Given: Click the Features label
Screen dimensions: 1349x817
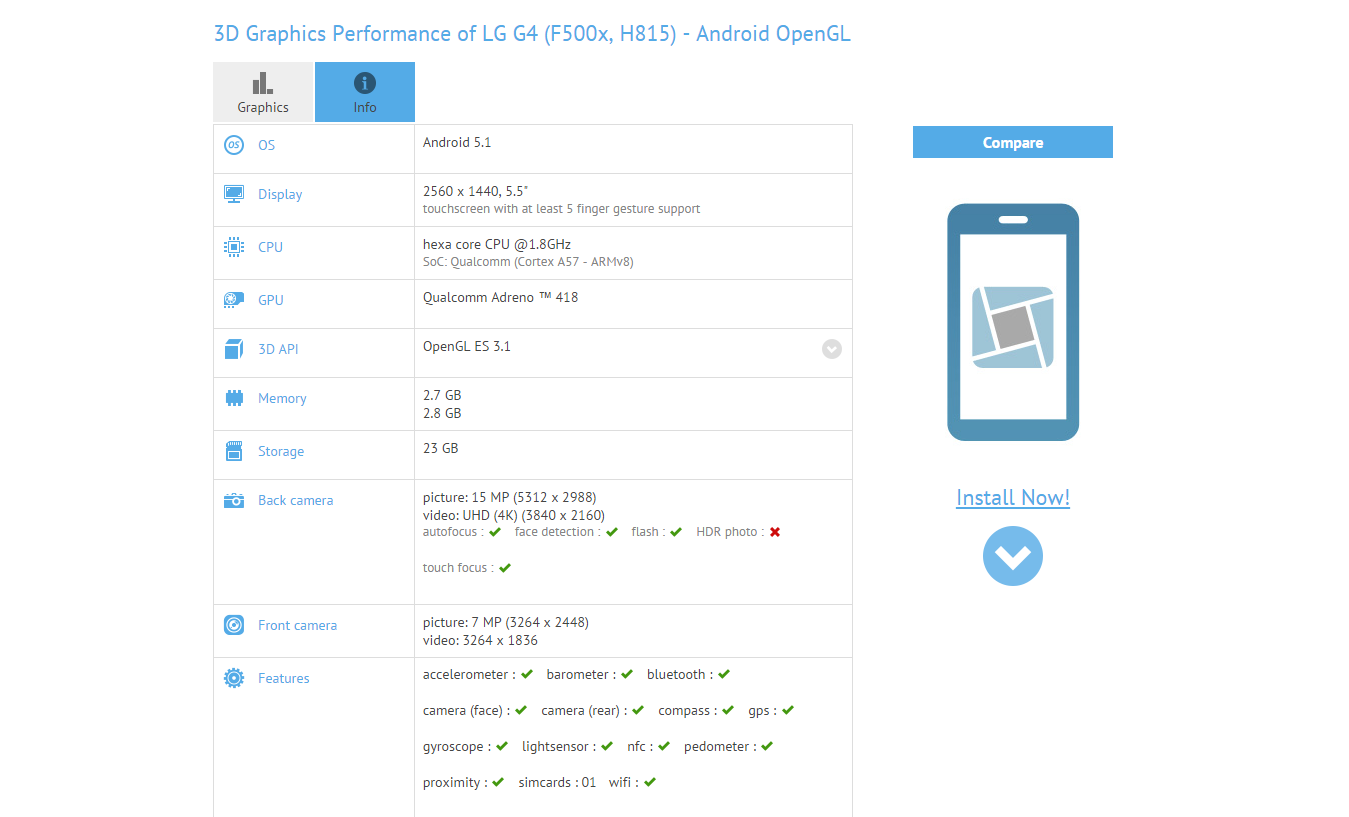Looking at the screenshot, I should (x=284, y=678).
